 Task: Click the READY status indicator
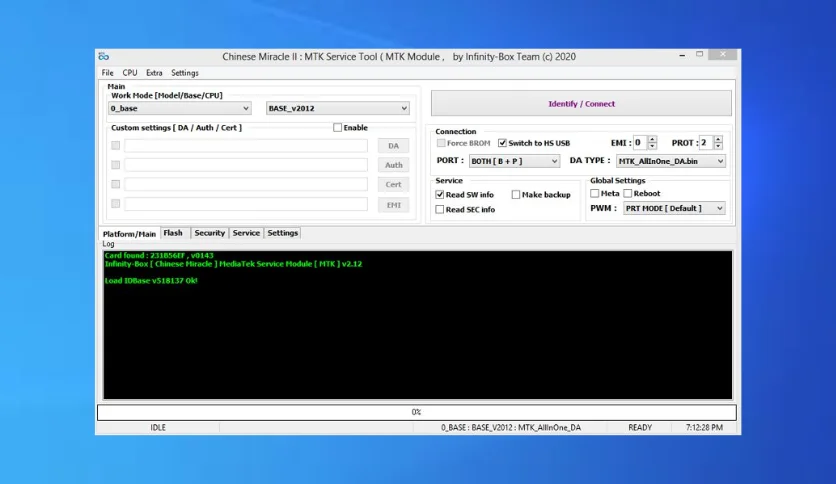pyautogui.click(x=640, y=427)
